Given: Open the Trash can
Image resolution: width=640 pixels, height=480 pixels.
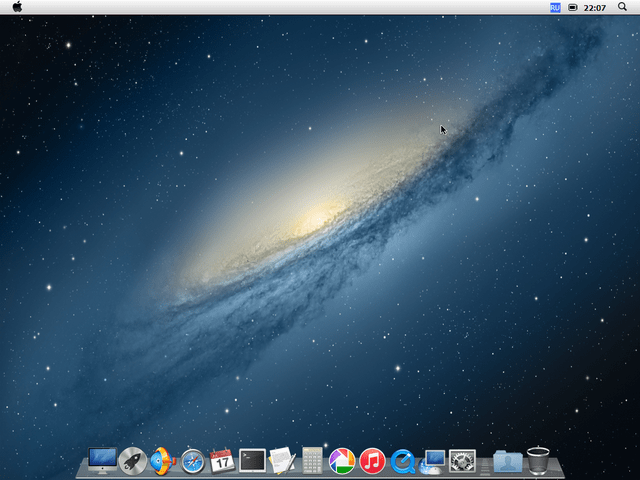Looking at the screenshot, I should tap(538, 460).
